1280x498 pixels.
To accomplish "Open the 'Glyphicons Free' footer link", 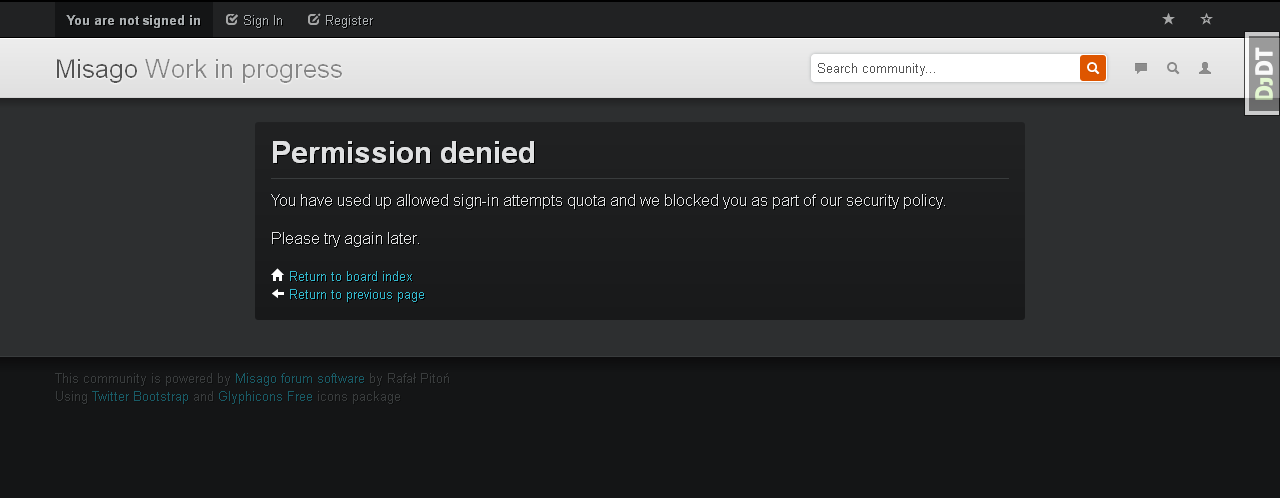I will click(x=265, y=397).
